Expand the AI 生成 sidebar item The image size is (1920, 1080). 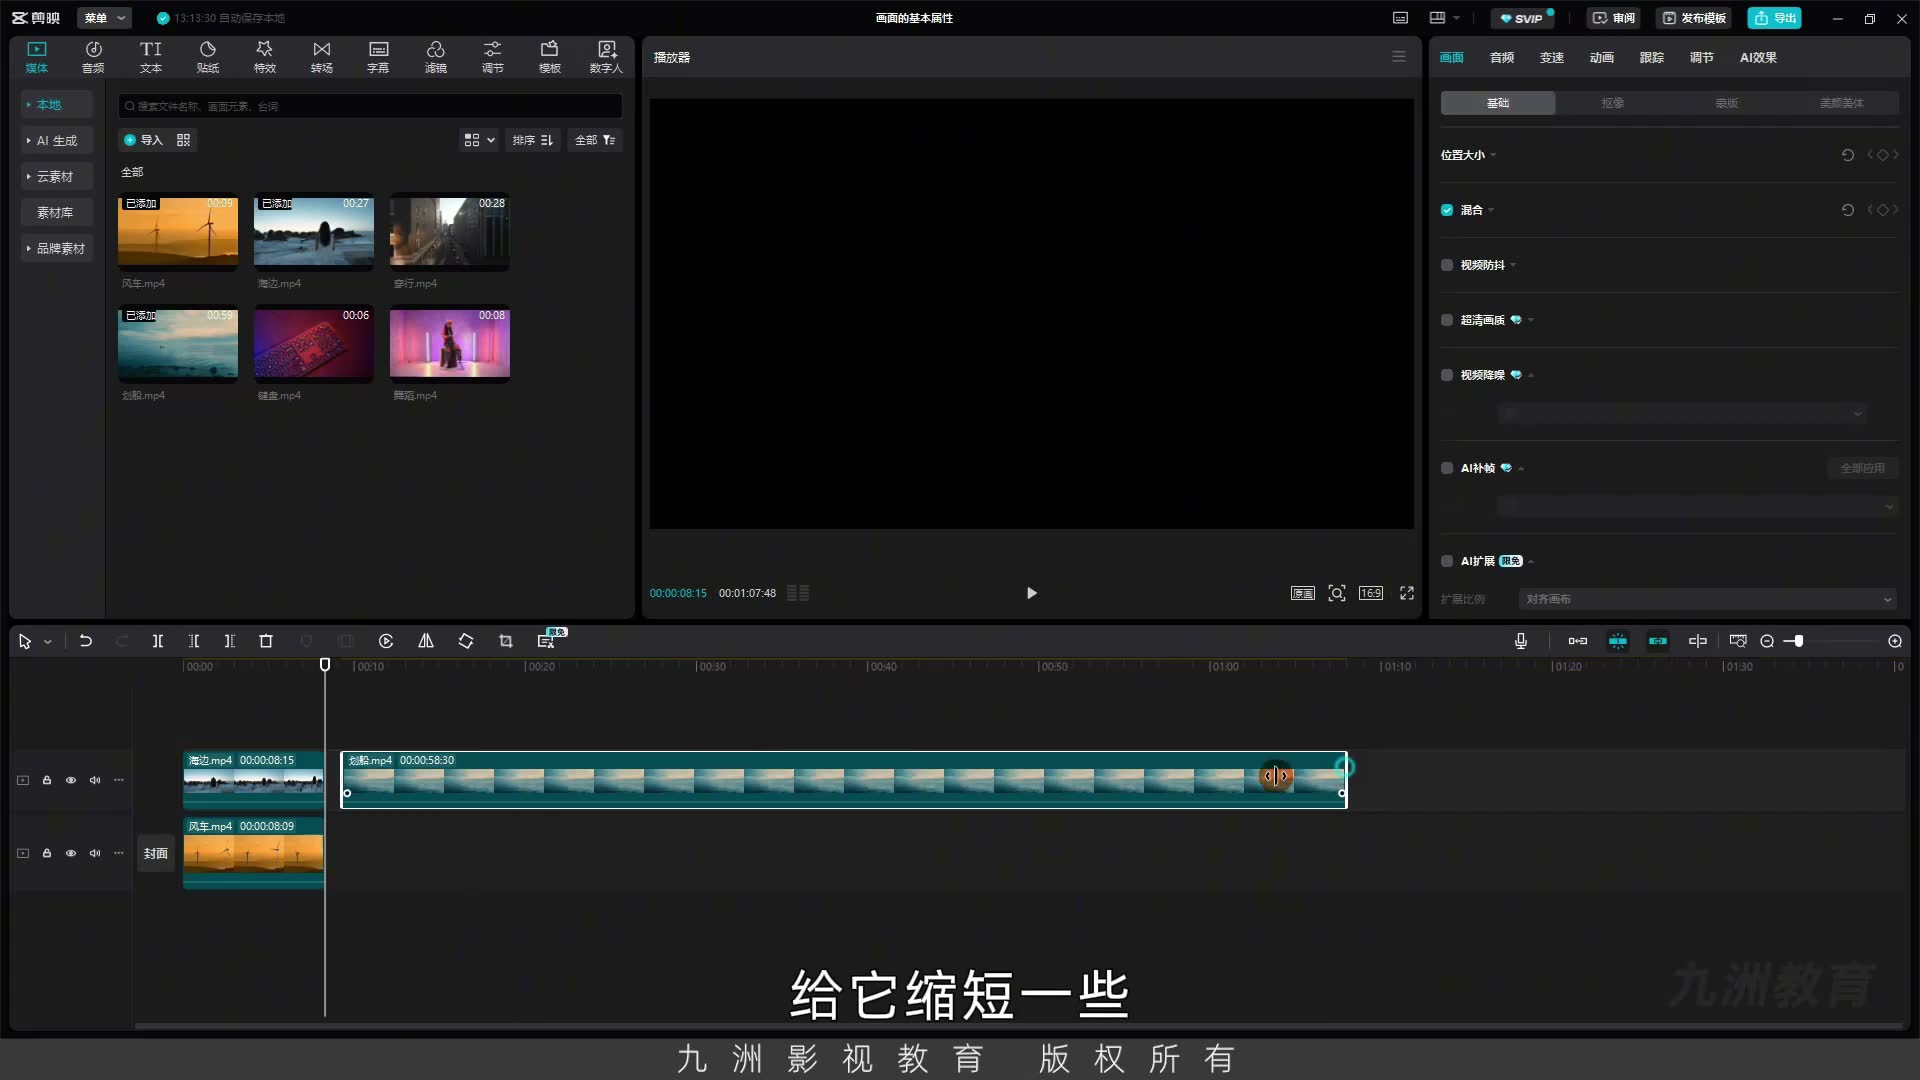pos(57,141)
